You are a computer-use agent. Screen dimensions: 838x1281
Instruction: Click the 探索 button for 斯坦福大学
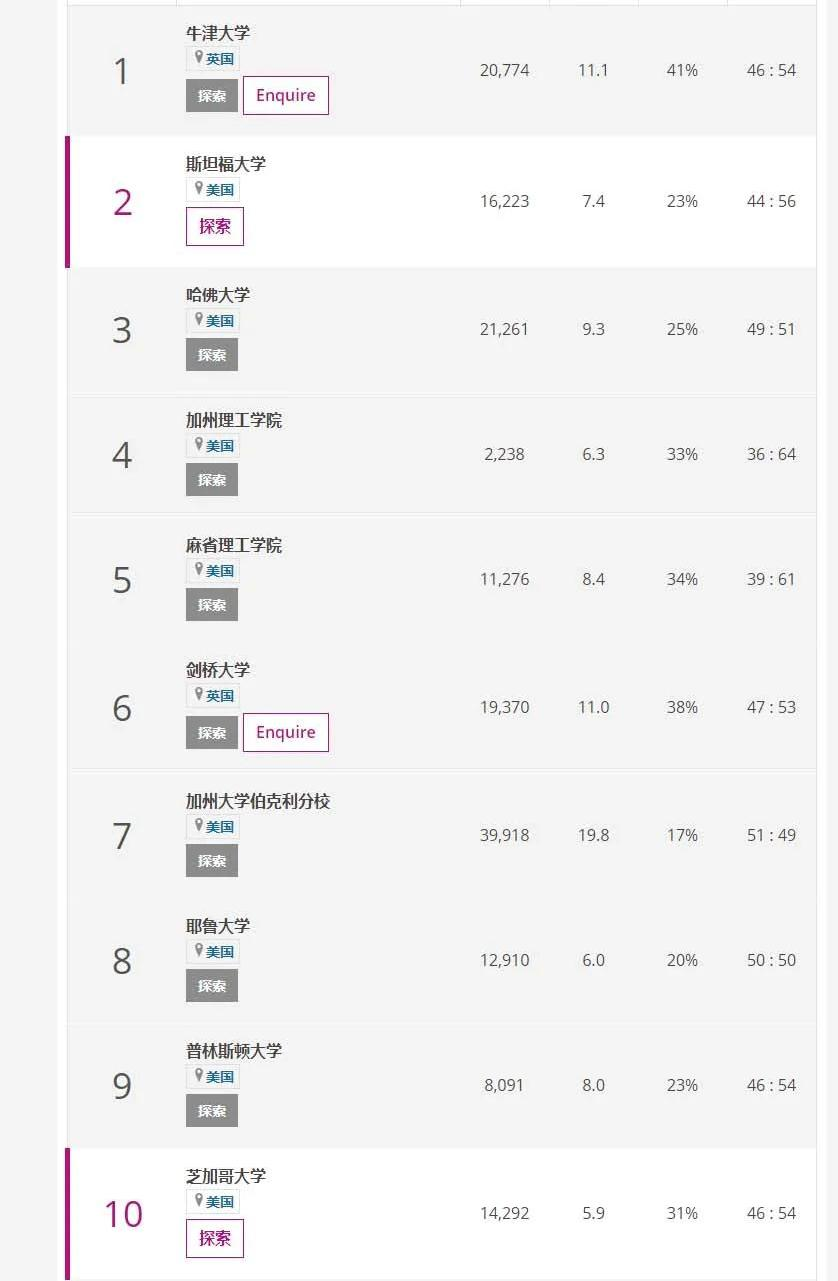pos(215,226)
